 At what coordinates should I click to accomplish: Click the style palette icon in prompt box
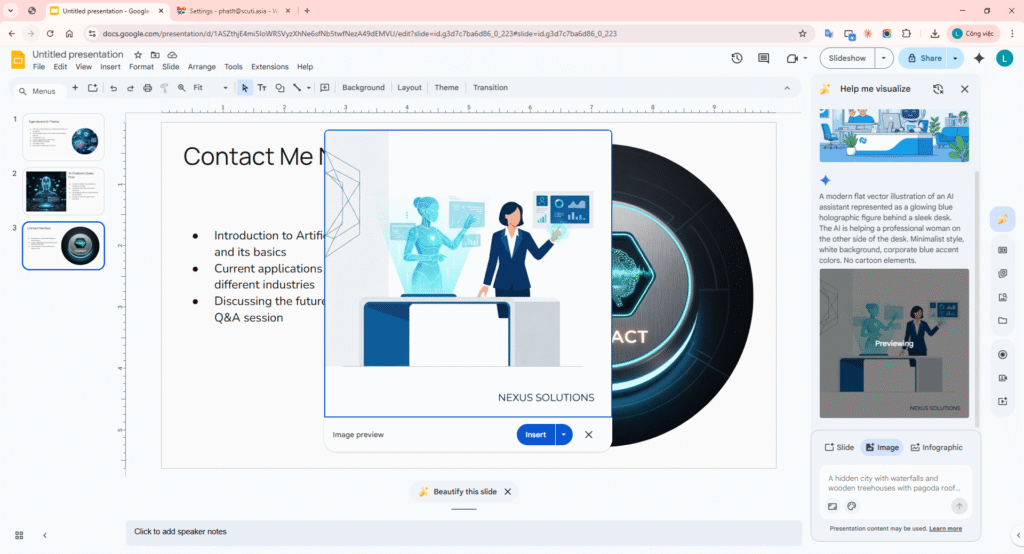[852, 506]
